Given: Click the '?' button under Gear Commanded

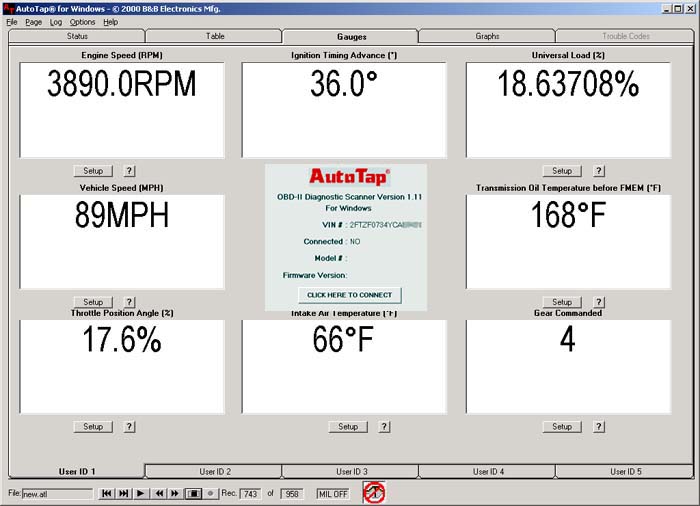Looking at the screenshot, I should point(599,426).
